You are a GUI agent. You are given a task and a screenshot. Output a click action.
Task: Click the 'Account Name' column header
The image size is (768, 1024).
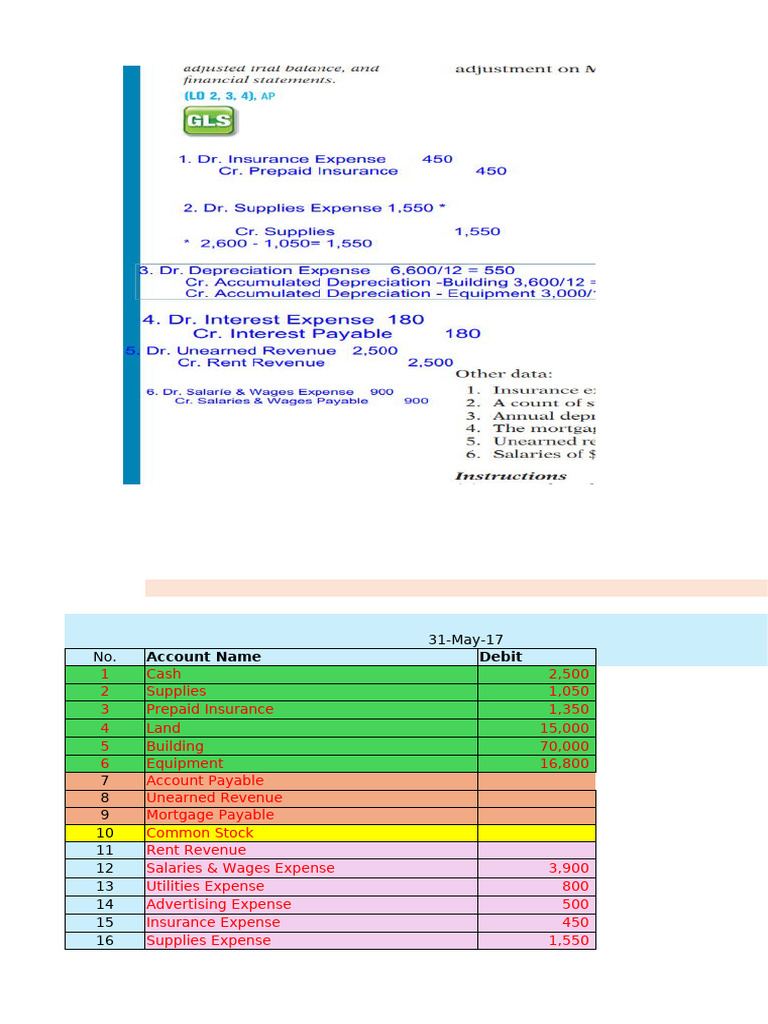pos(311,657)
